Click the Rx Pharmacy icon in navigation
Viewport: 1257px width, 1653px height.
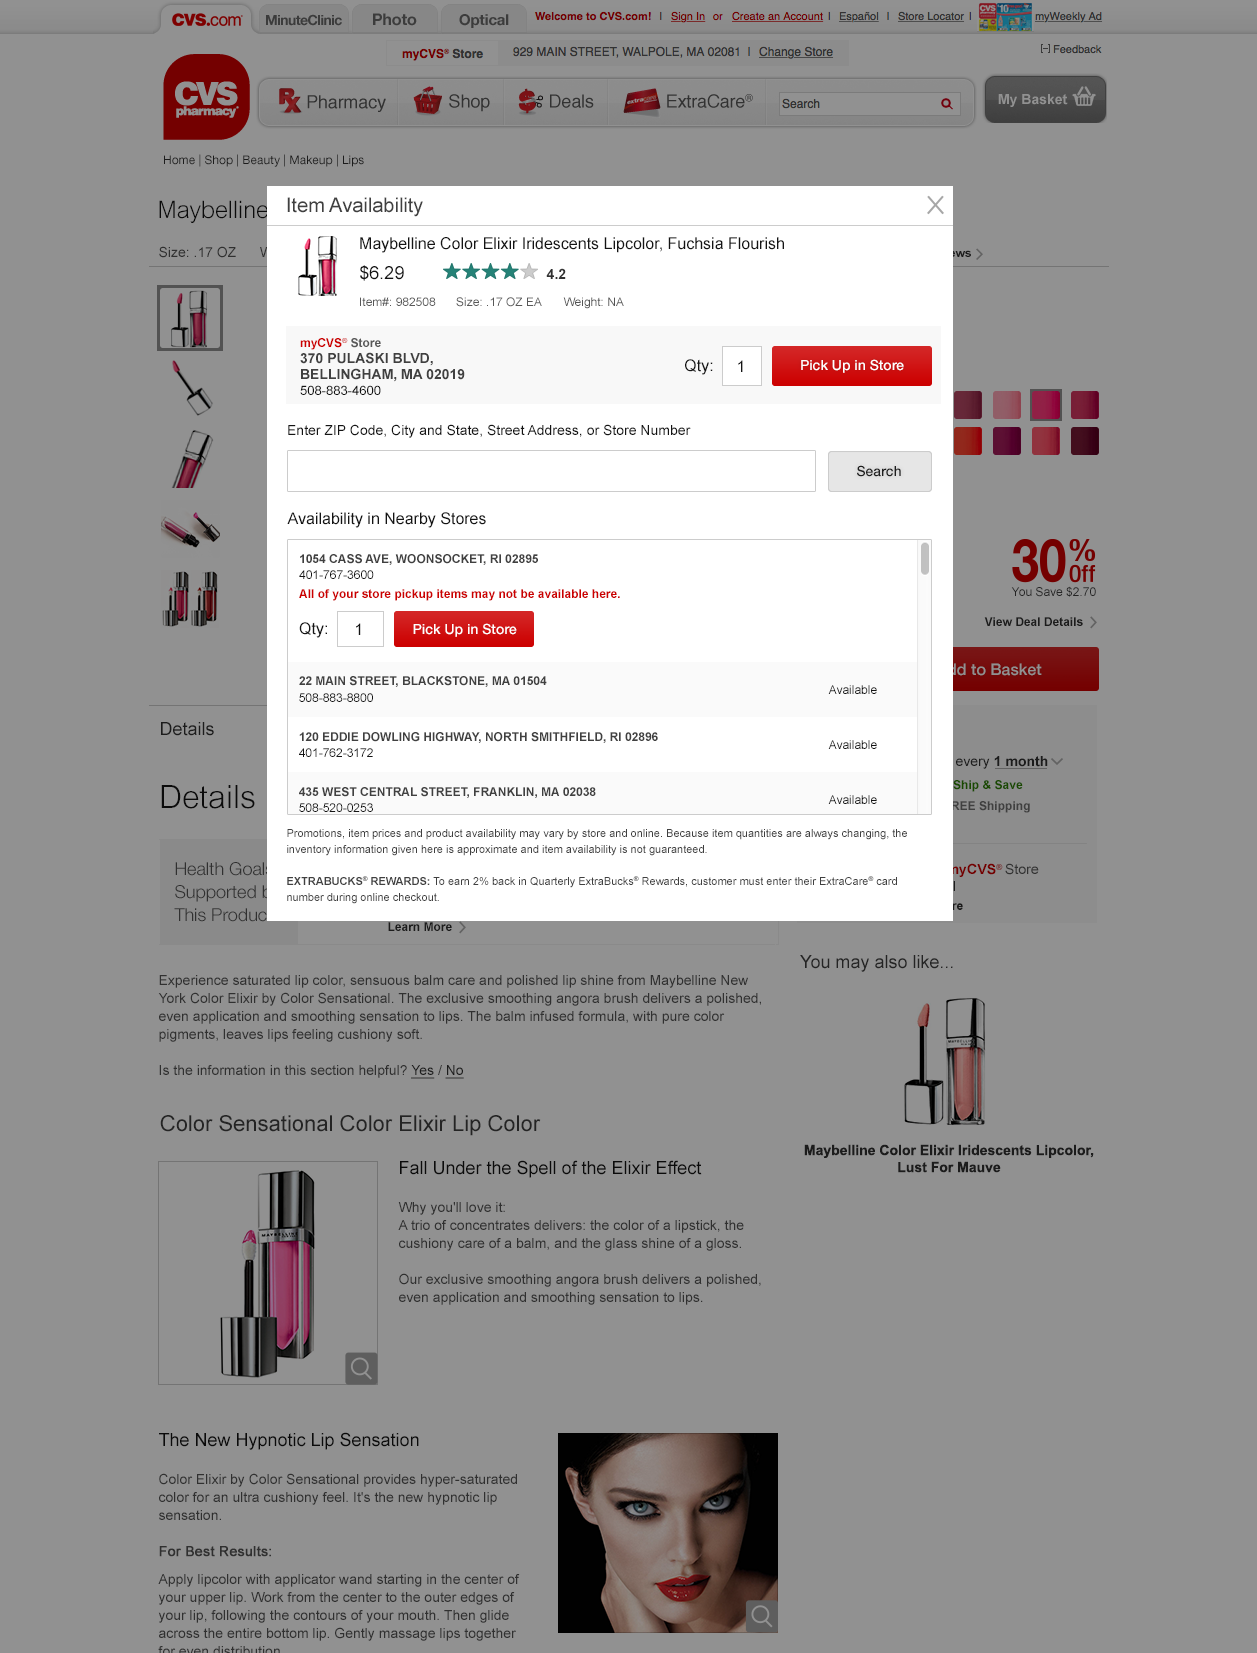290,100
